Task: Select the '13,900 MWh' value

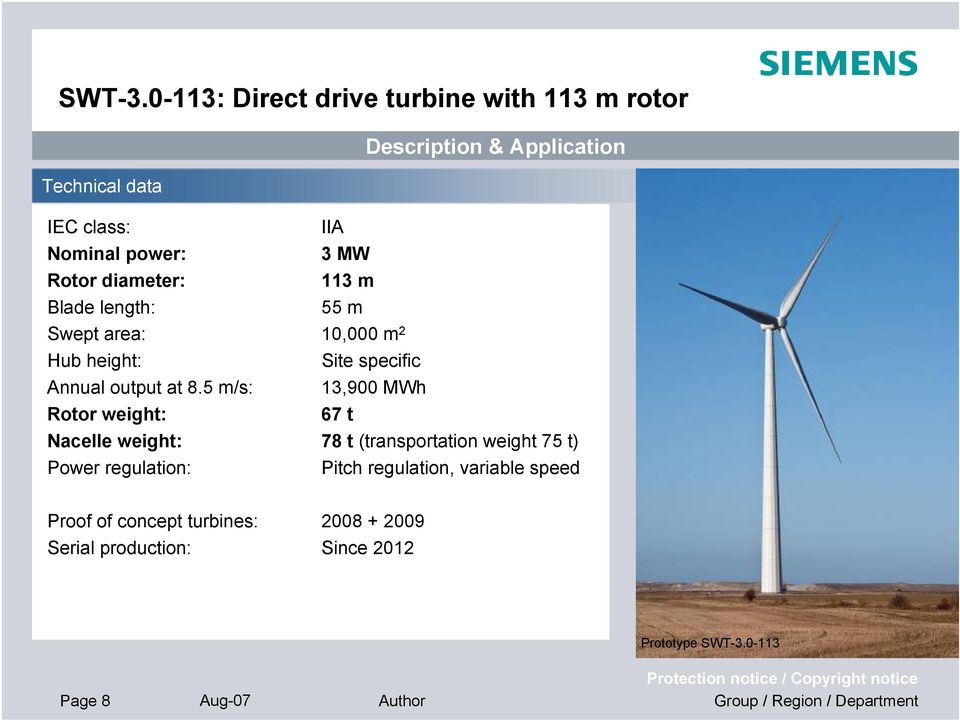Action: [x=373, y=388]
